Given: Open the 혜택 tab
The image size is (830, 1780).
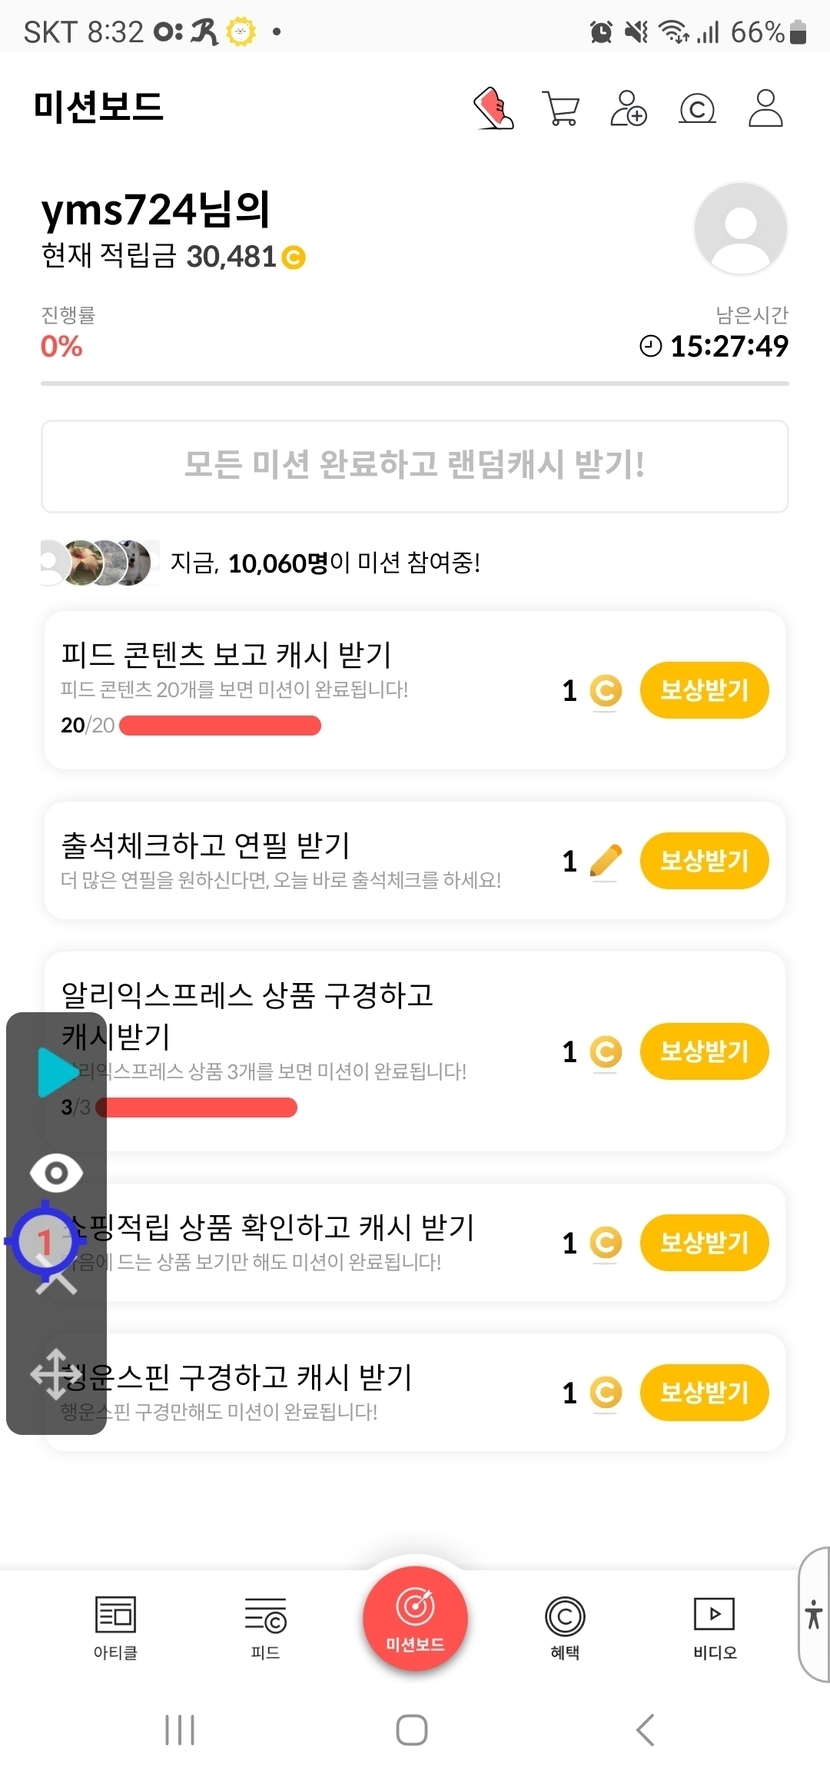Looking at the screenshot, I should 565,1627.
